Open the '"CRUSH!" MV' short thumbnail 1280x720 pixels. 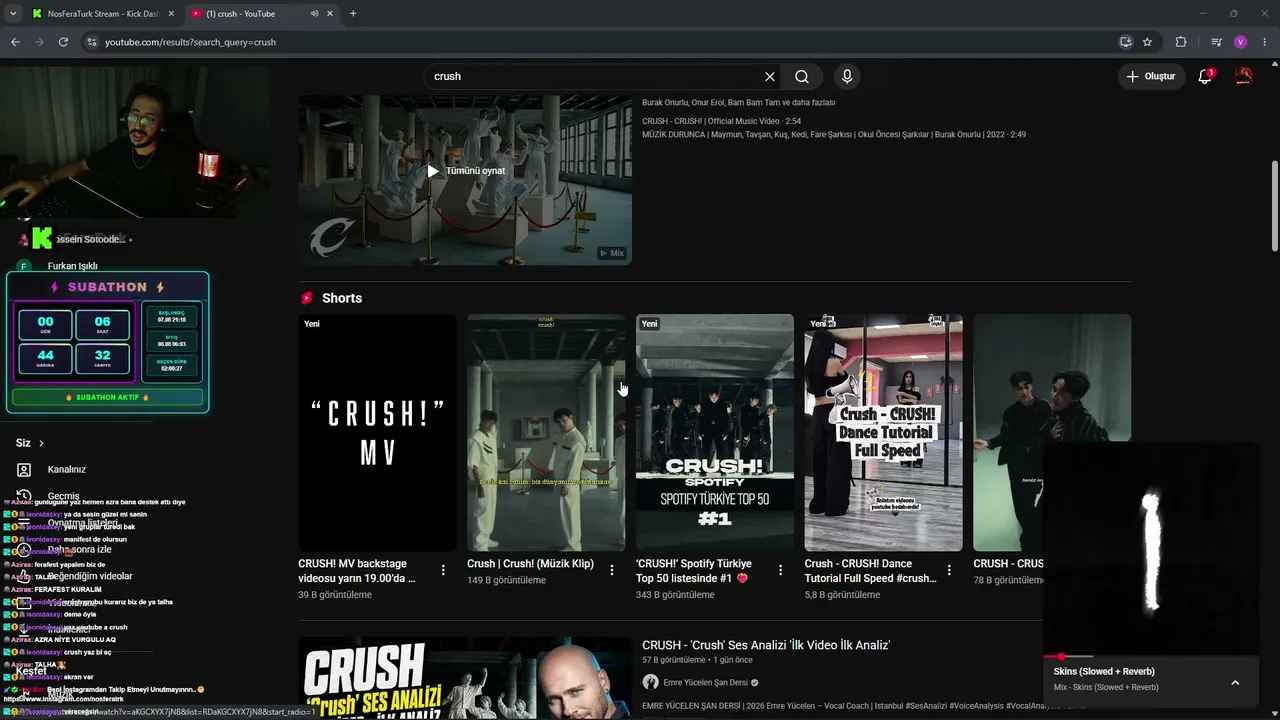377,433
